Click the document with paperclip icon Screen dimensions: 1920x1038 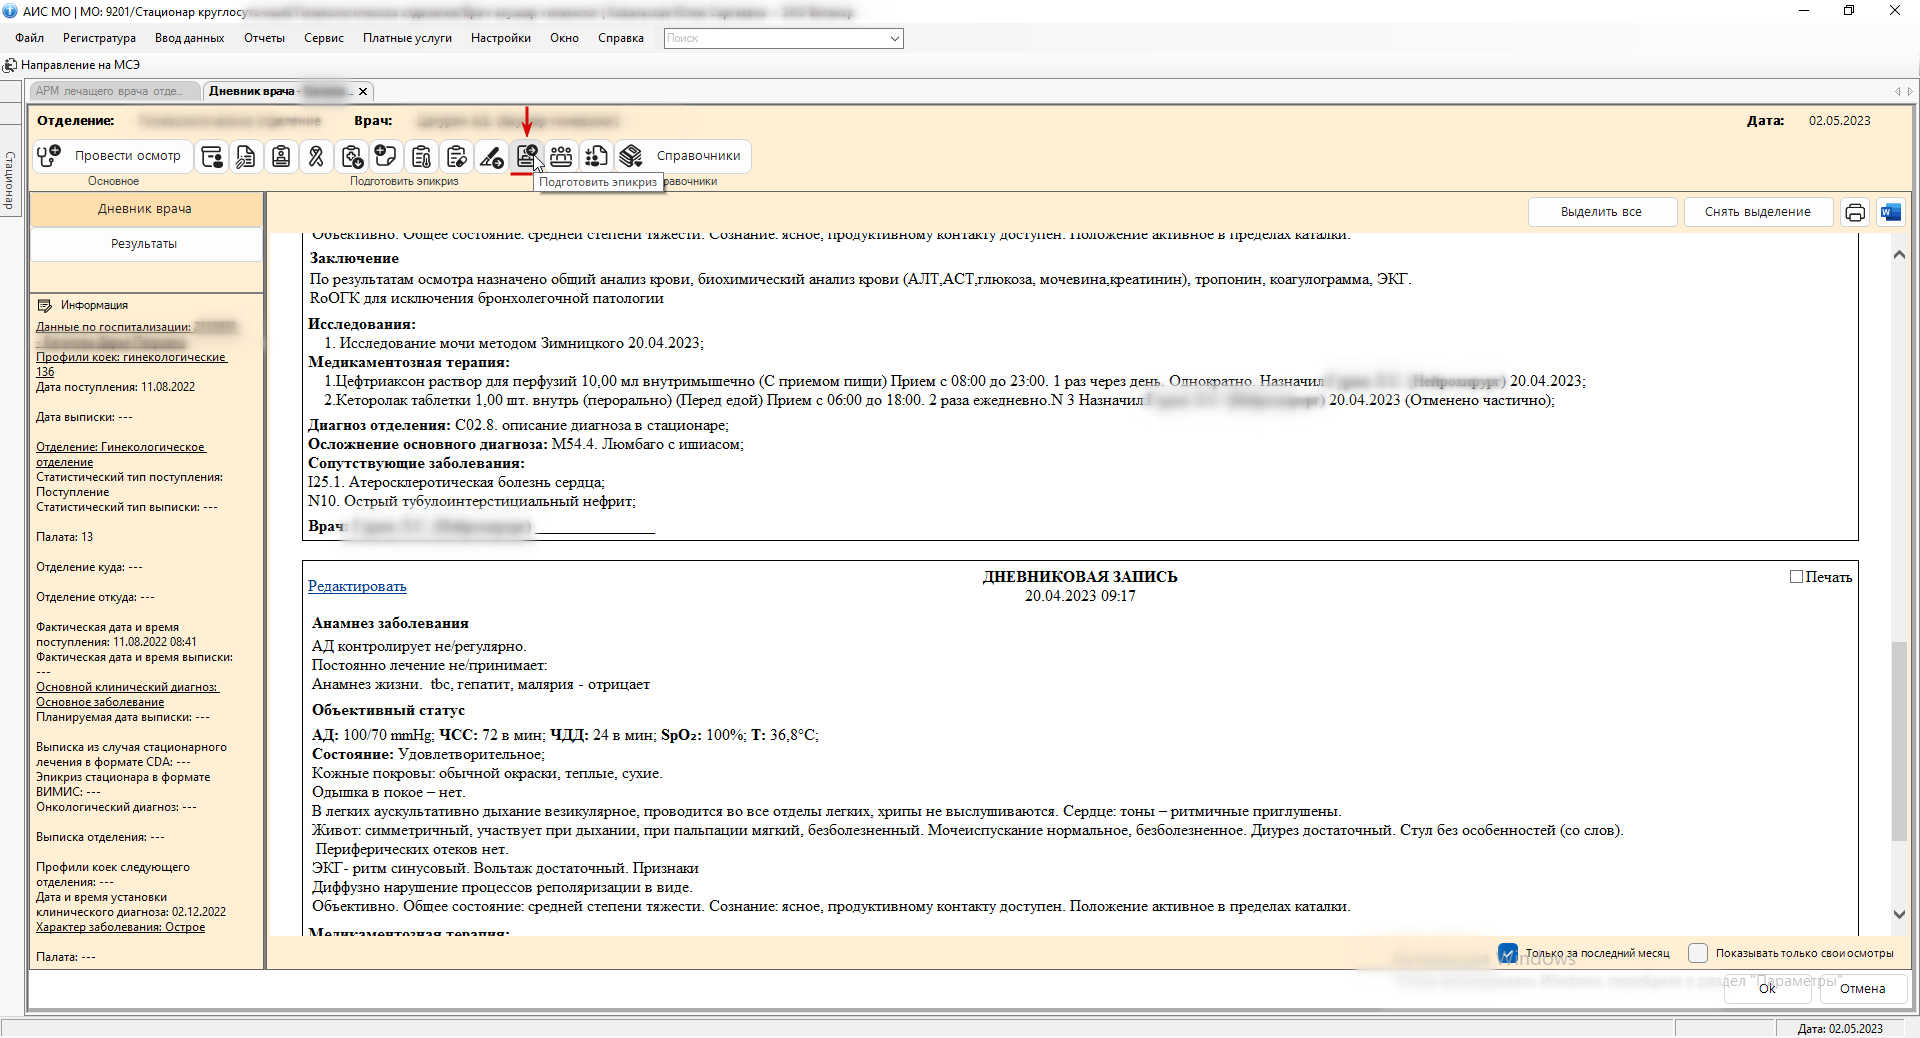[x=246, y=156]
